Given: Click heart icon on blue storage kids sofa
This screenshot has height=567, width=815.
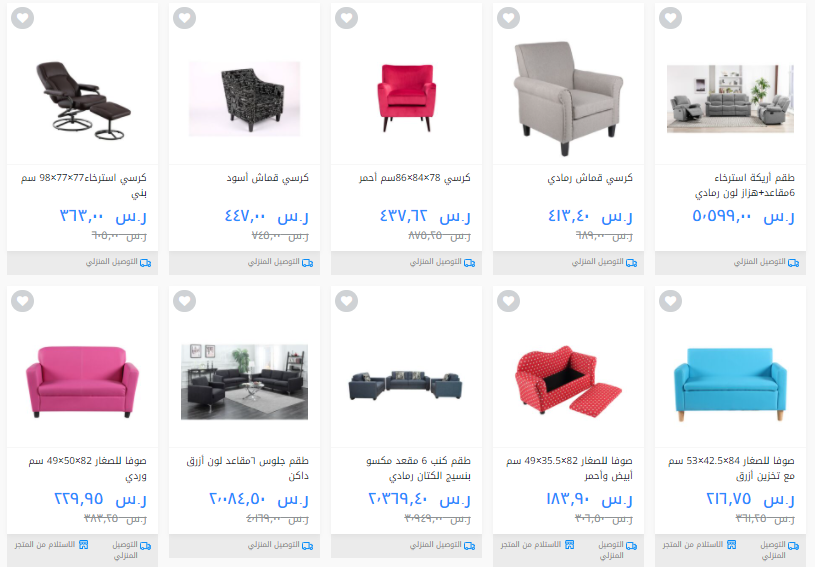Looking at the screenshot, I should coord(671,301).
